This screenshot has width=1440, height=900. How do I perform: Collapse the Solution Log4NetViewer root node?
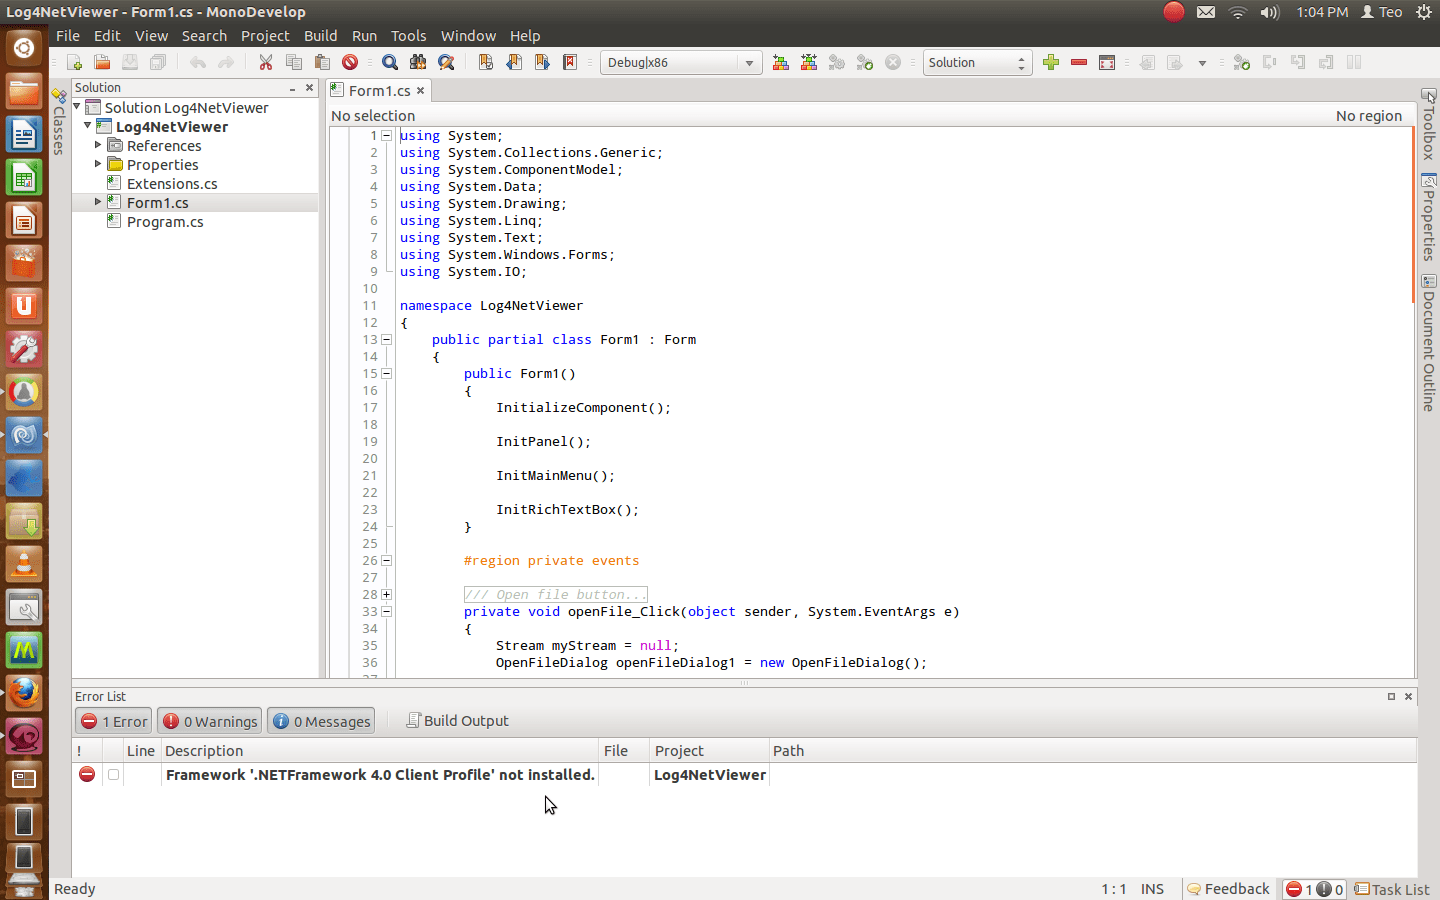click(x=77, y=106)
